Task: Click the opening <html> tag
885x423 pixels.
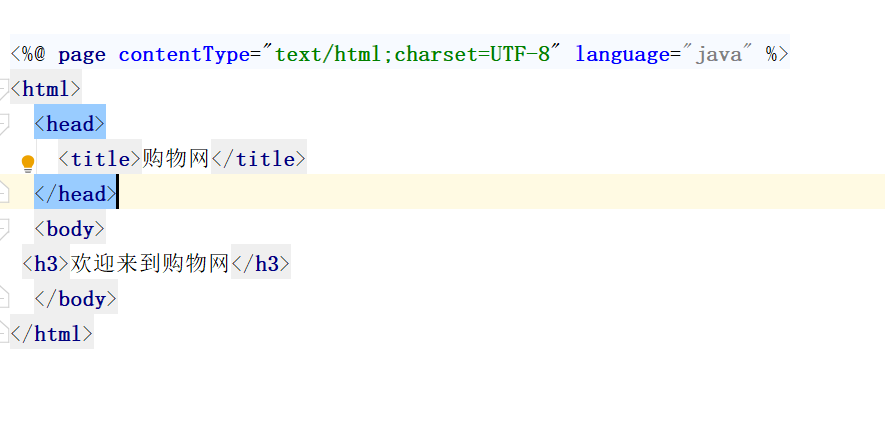Action: click(46, 89)
